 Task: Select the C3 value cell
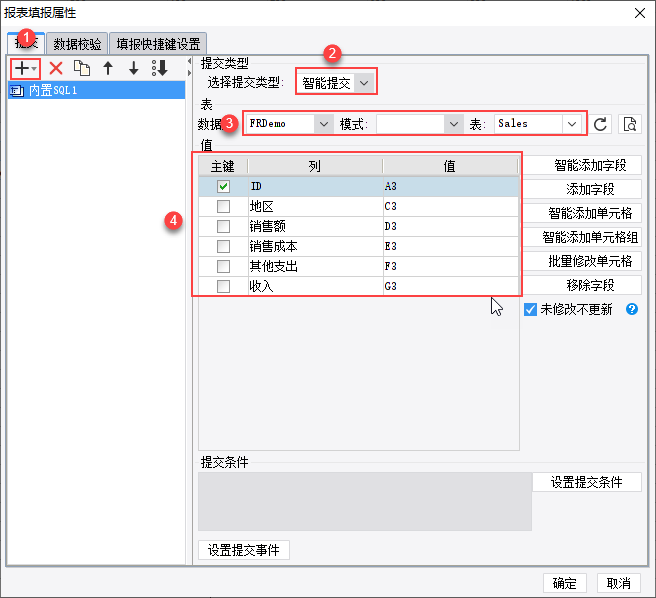click(451, 206)
